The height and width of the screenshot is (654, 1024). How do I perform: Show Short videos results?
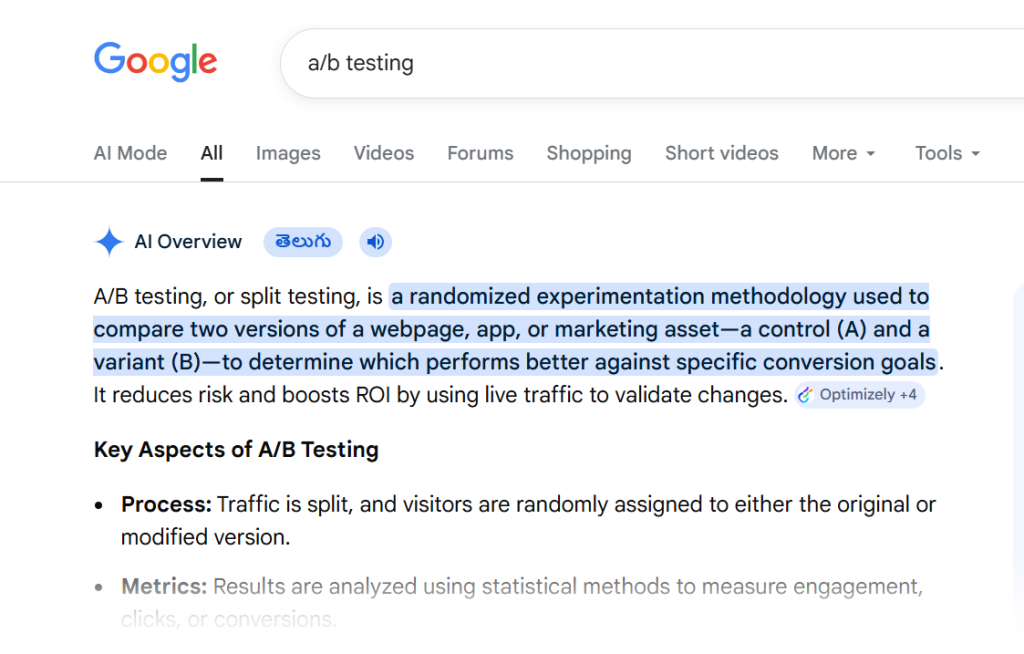click(x=721, y=153)
